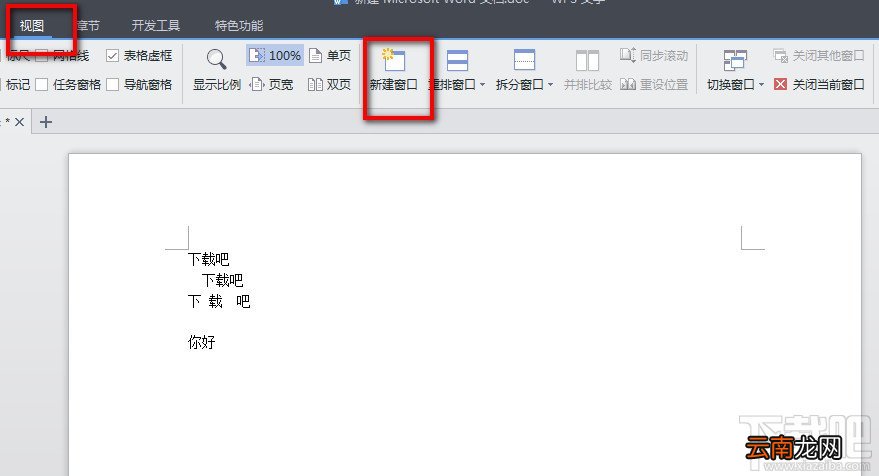Close the current document tab
879x476 pixels.
(x=20, y=122)
